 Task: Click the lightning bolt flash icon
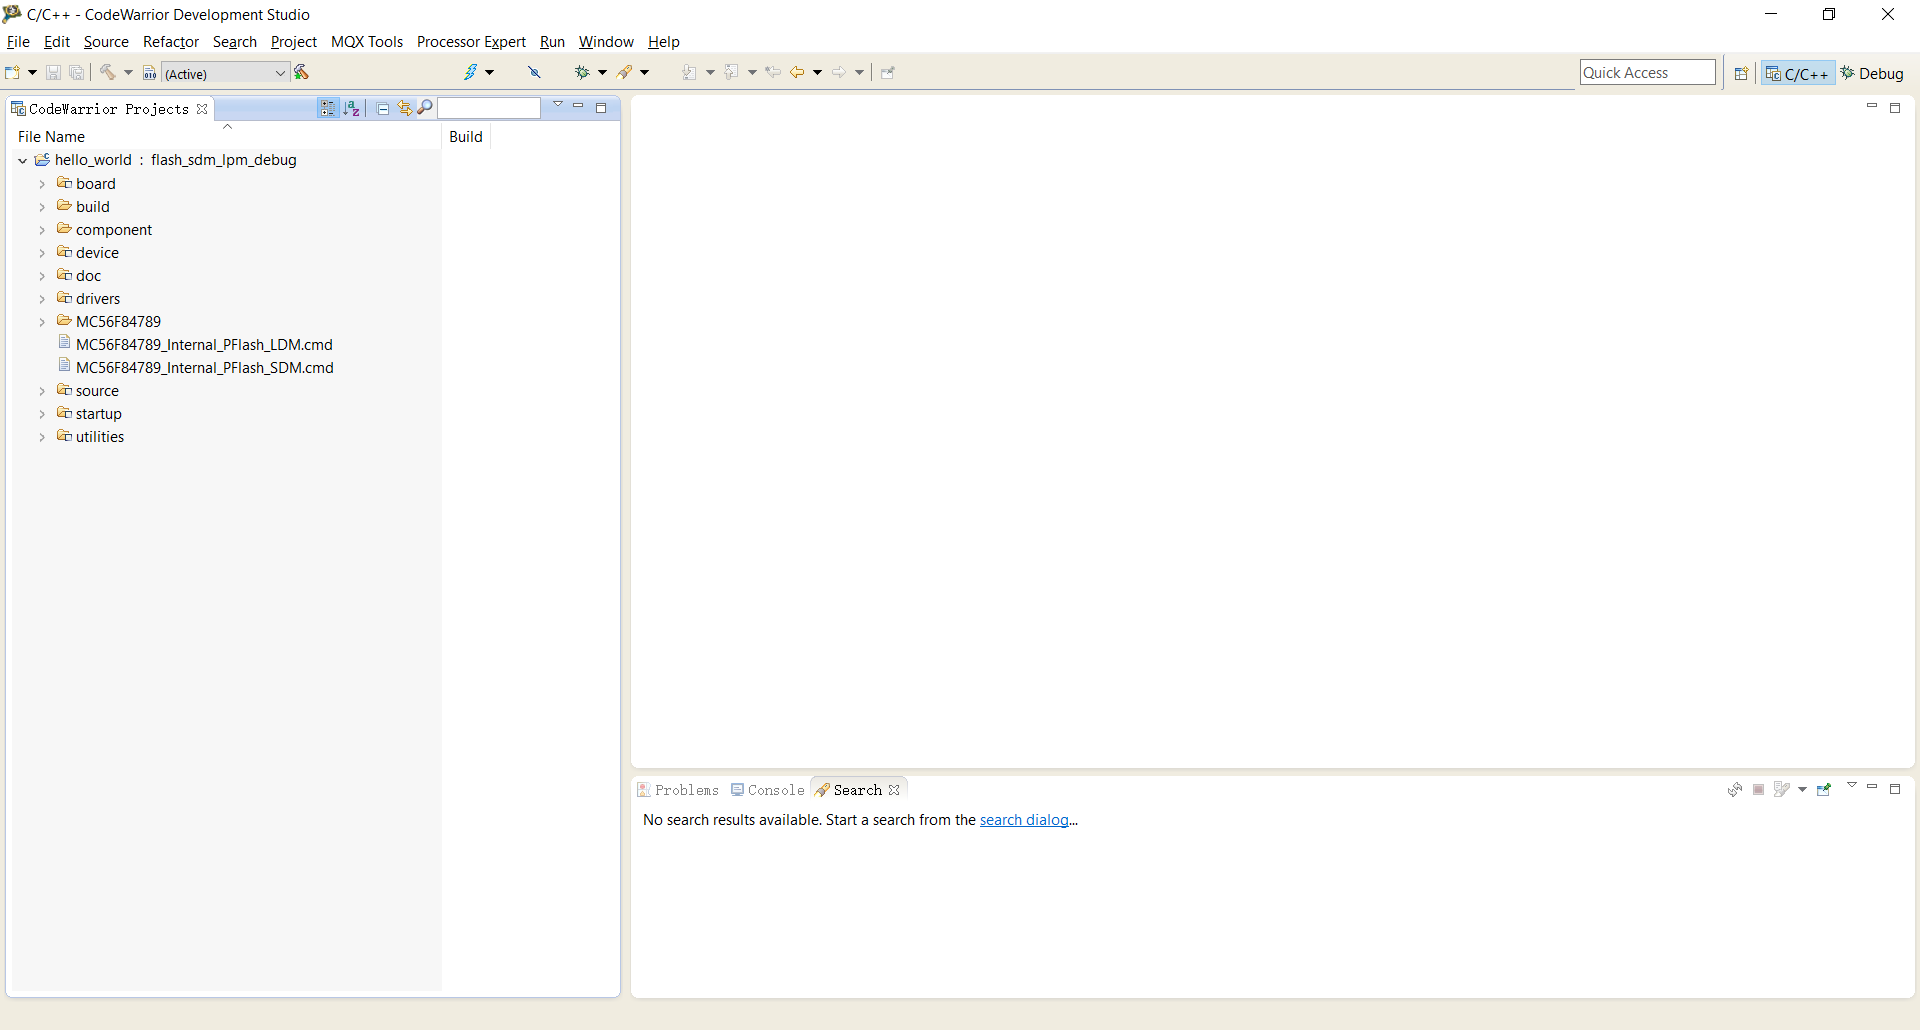(470, 72)
